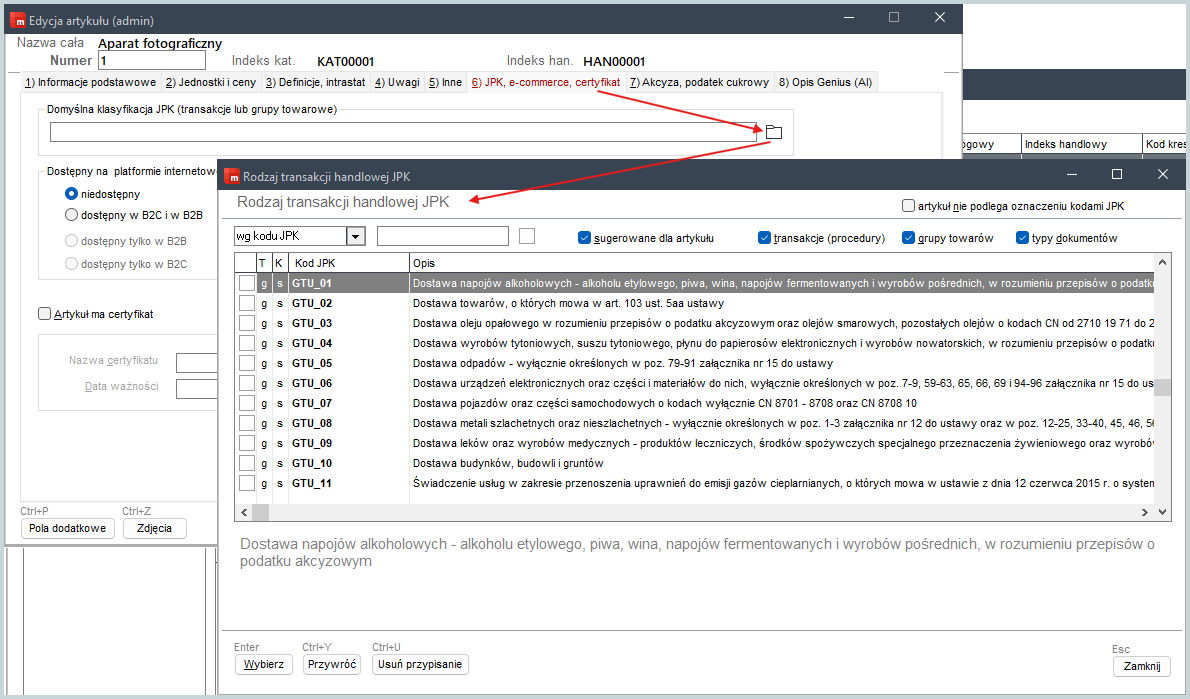Click the small square button beside search field
The height and width of the screenshot is (699, 1190).
pyautogui.click(x=527, y=236)
